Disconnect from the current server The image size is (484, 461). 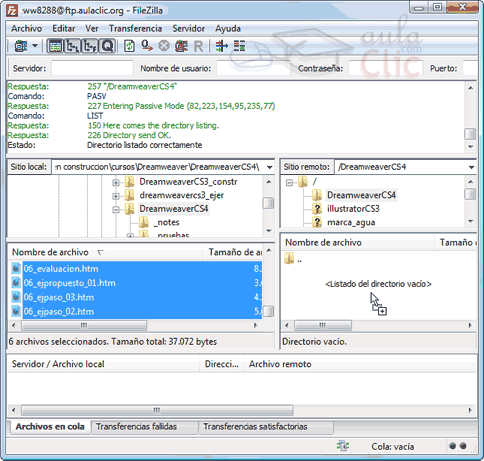coord(181,46)
